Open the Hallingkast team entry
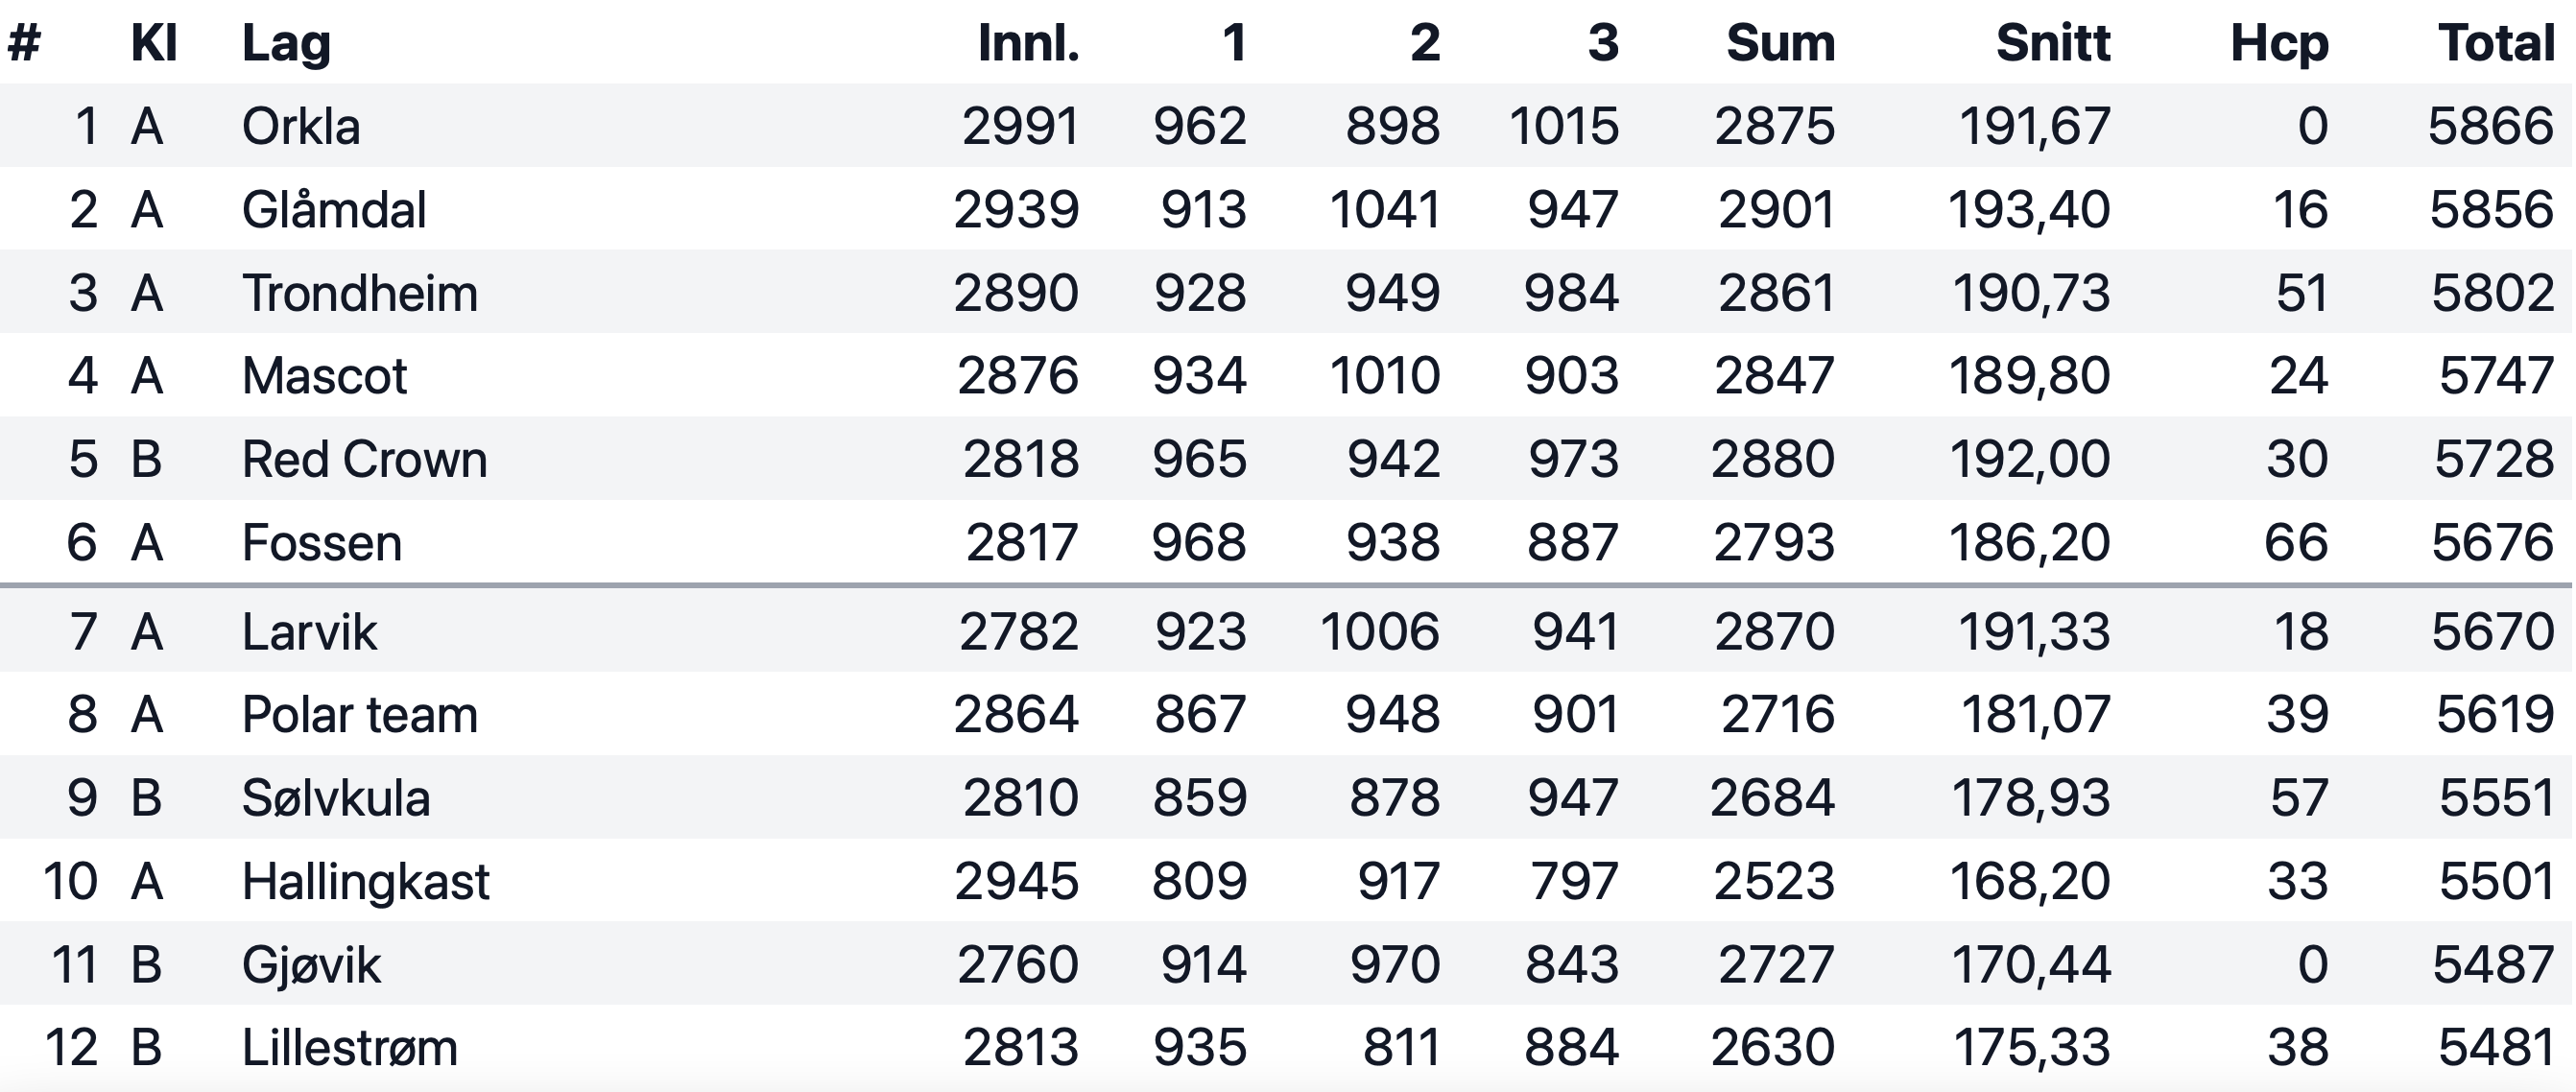Viewport: 2576px width, 1092px height. click(x=366, y=882)
